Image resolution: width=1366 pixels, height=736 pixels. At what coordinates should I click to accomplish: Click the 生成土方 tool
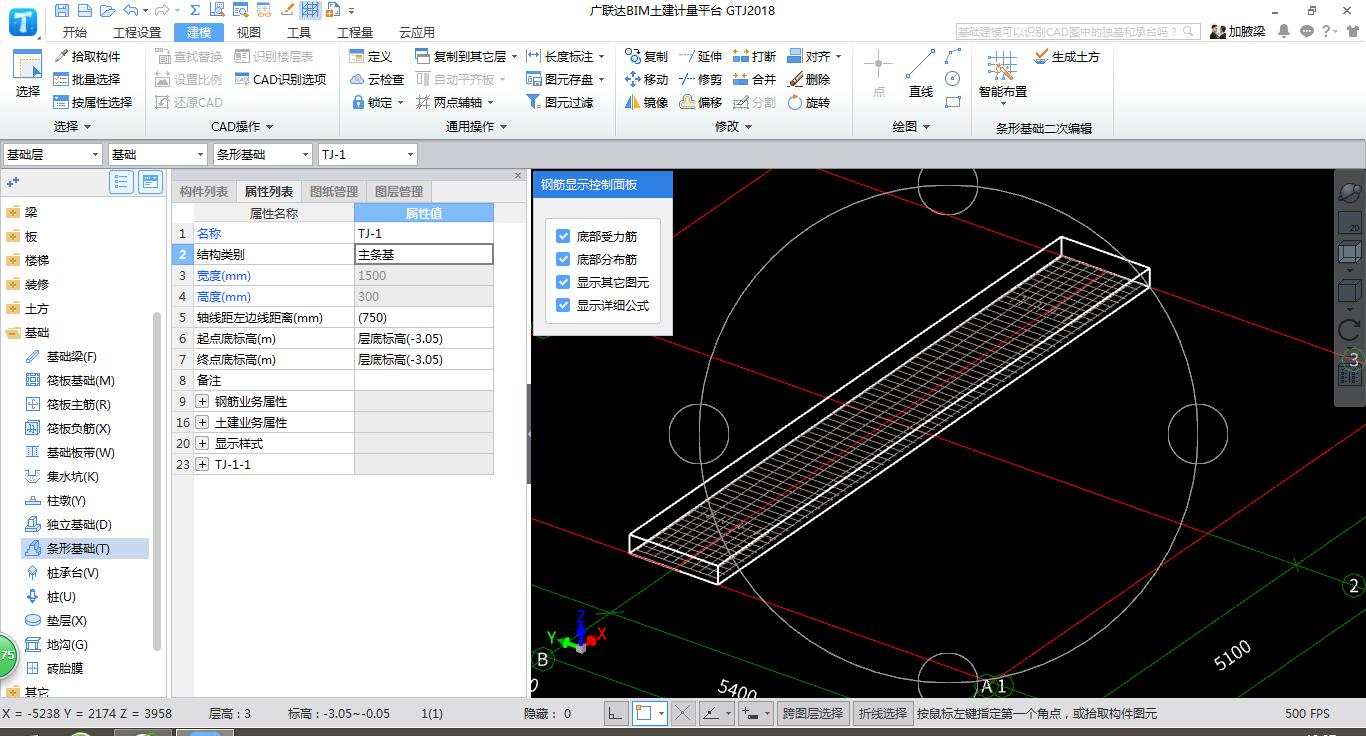pyautogui.click(x=1066, y=57)
